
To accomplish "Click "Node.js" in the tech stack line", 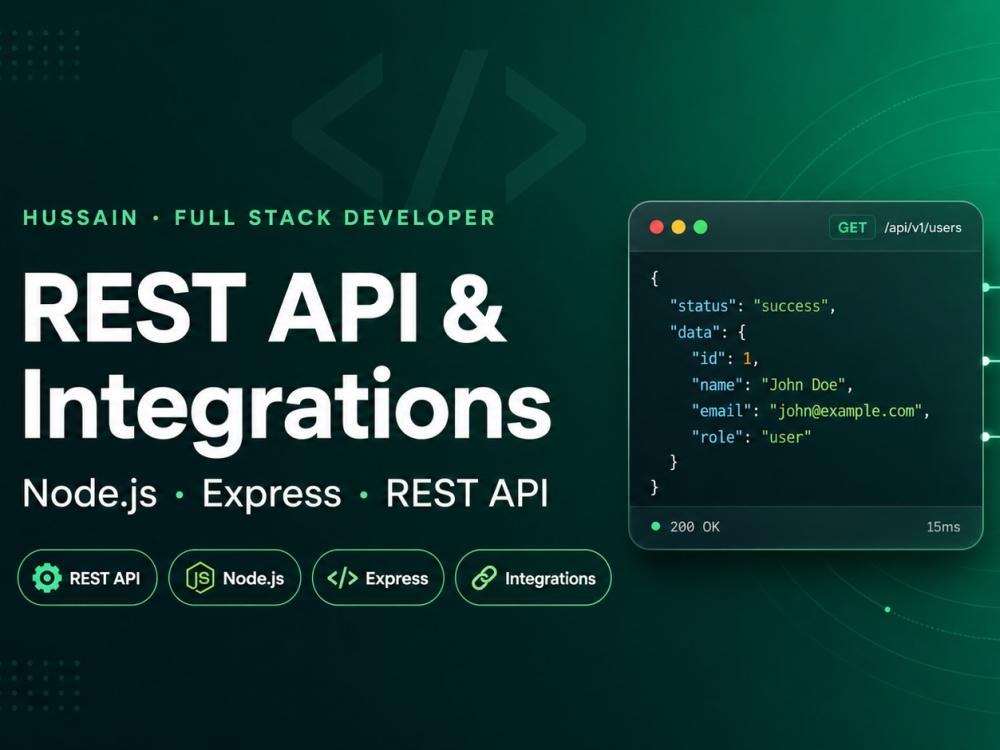I will point(90,494).
